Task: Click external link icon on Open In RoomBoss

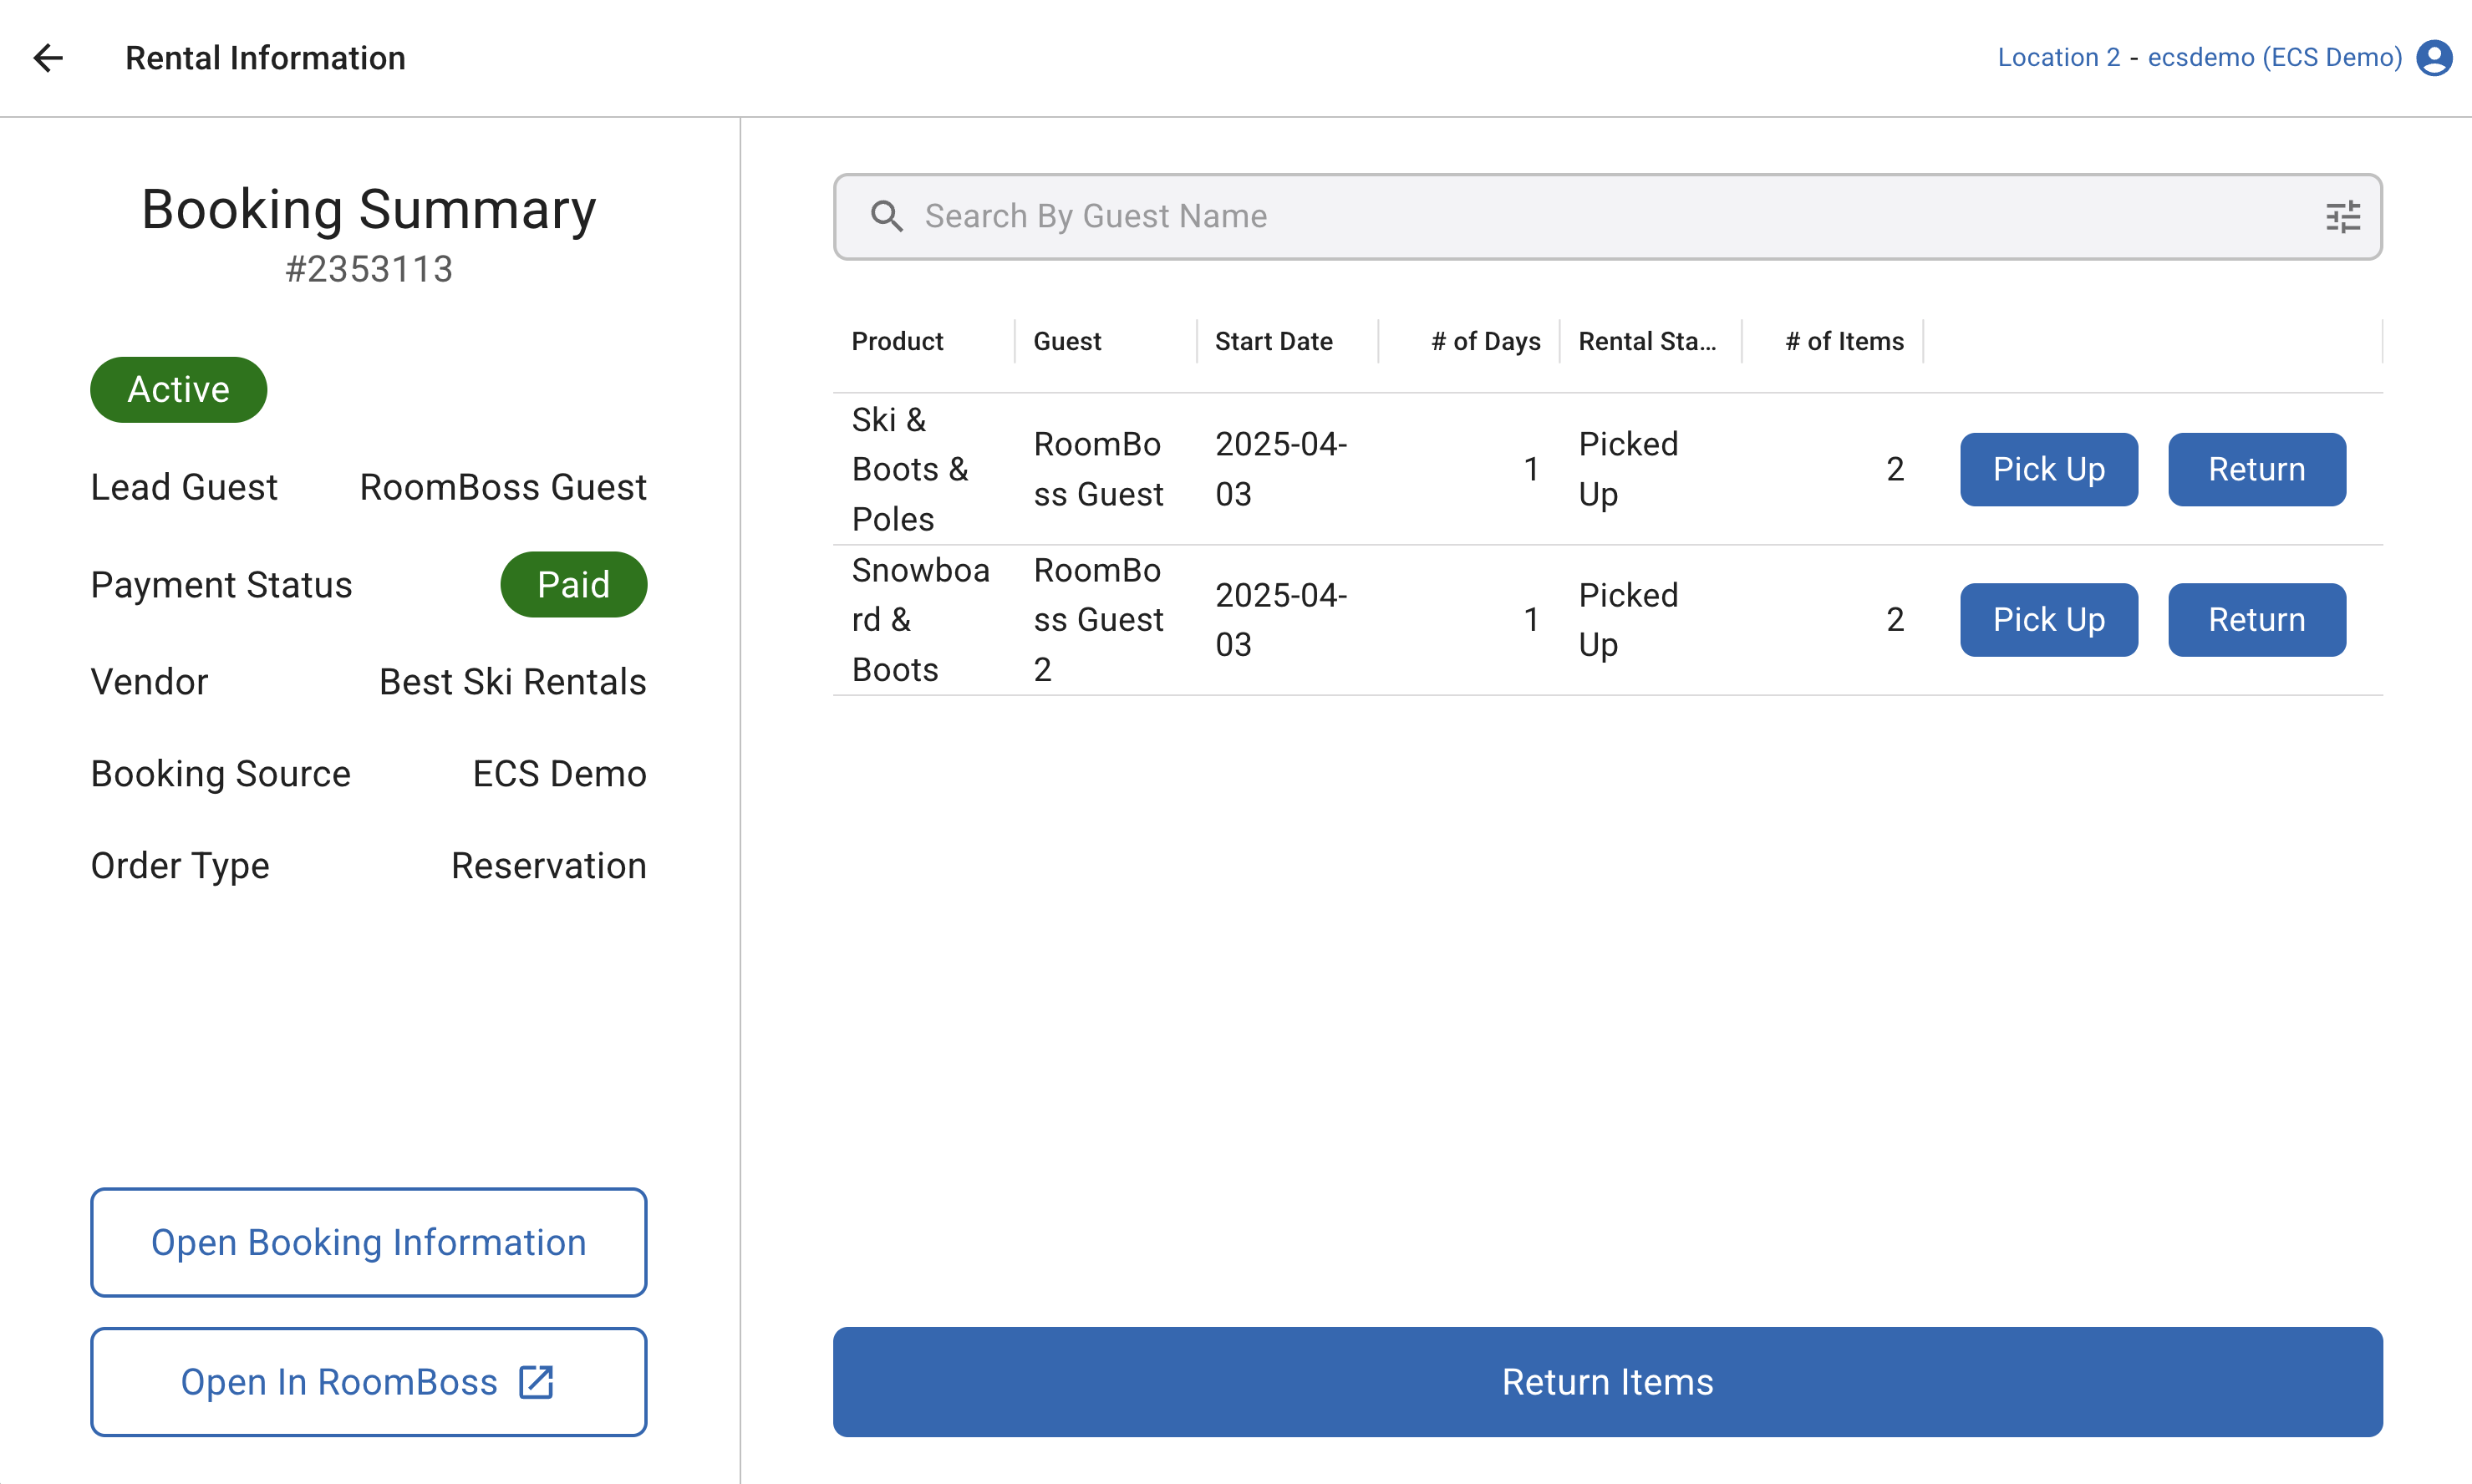Action: point(536,1382)
